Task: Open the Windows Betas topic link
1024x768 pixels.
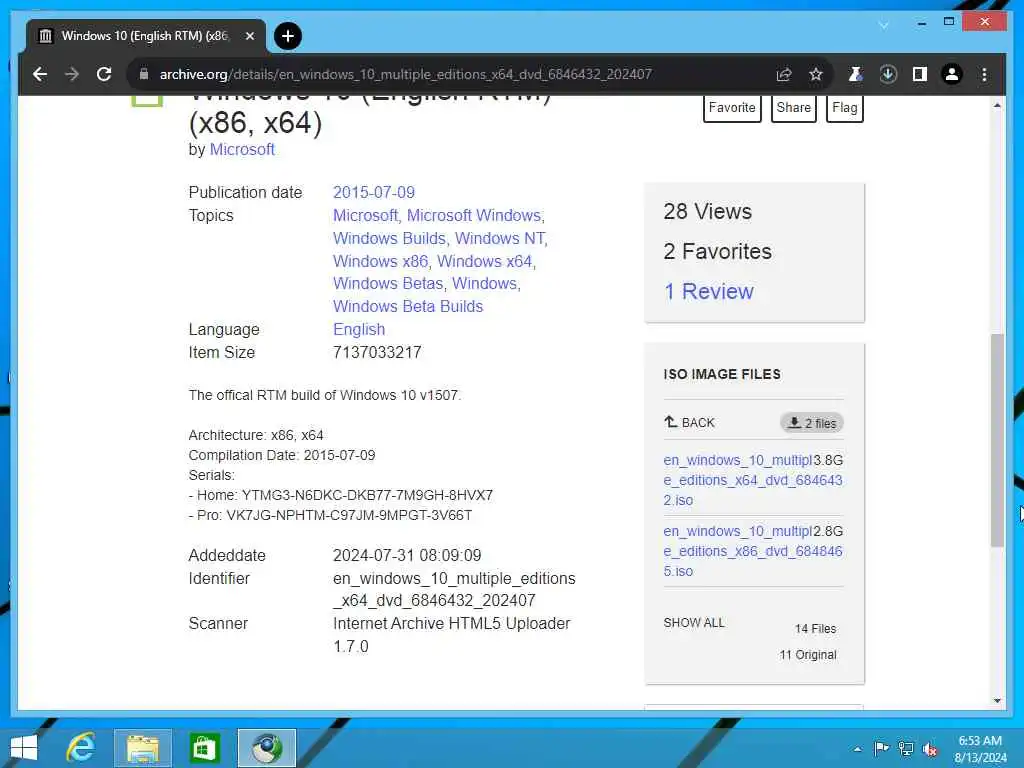Action: [389, 283]
